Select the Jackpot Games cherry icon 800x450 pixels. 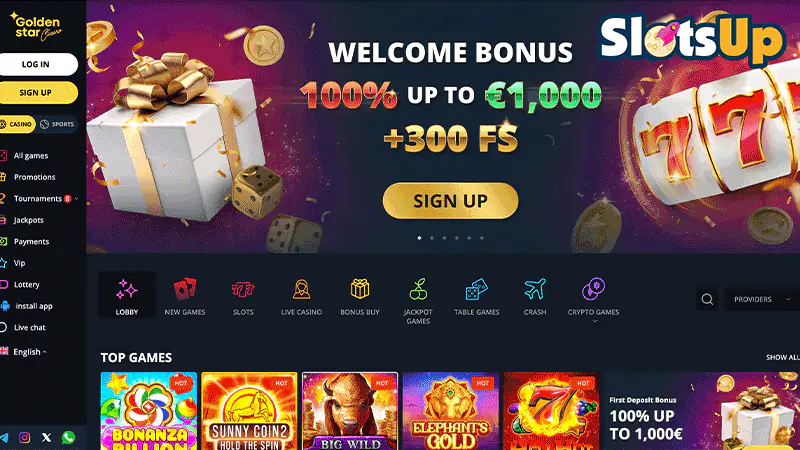pos(418,289)
